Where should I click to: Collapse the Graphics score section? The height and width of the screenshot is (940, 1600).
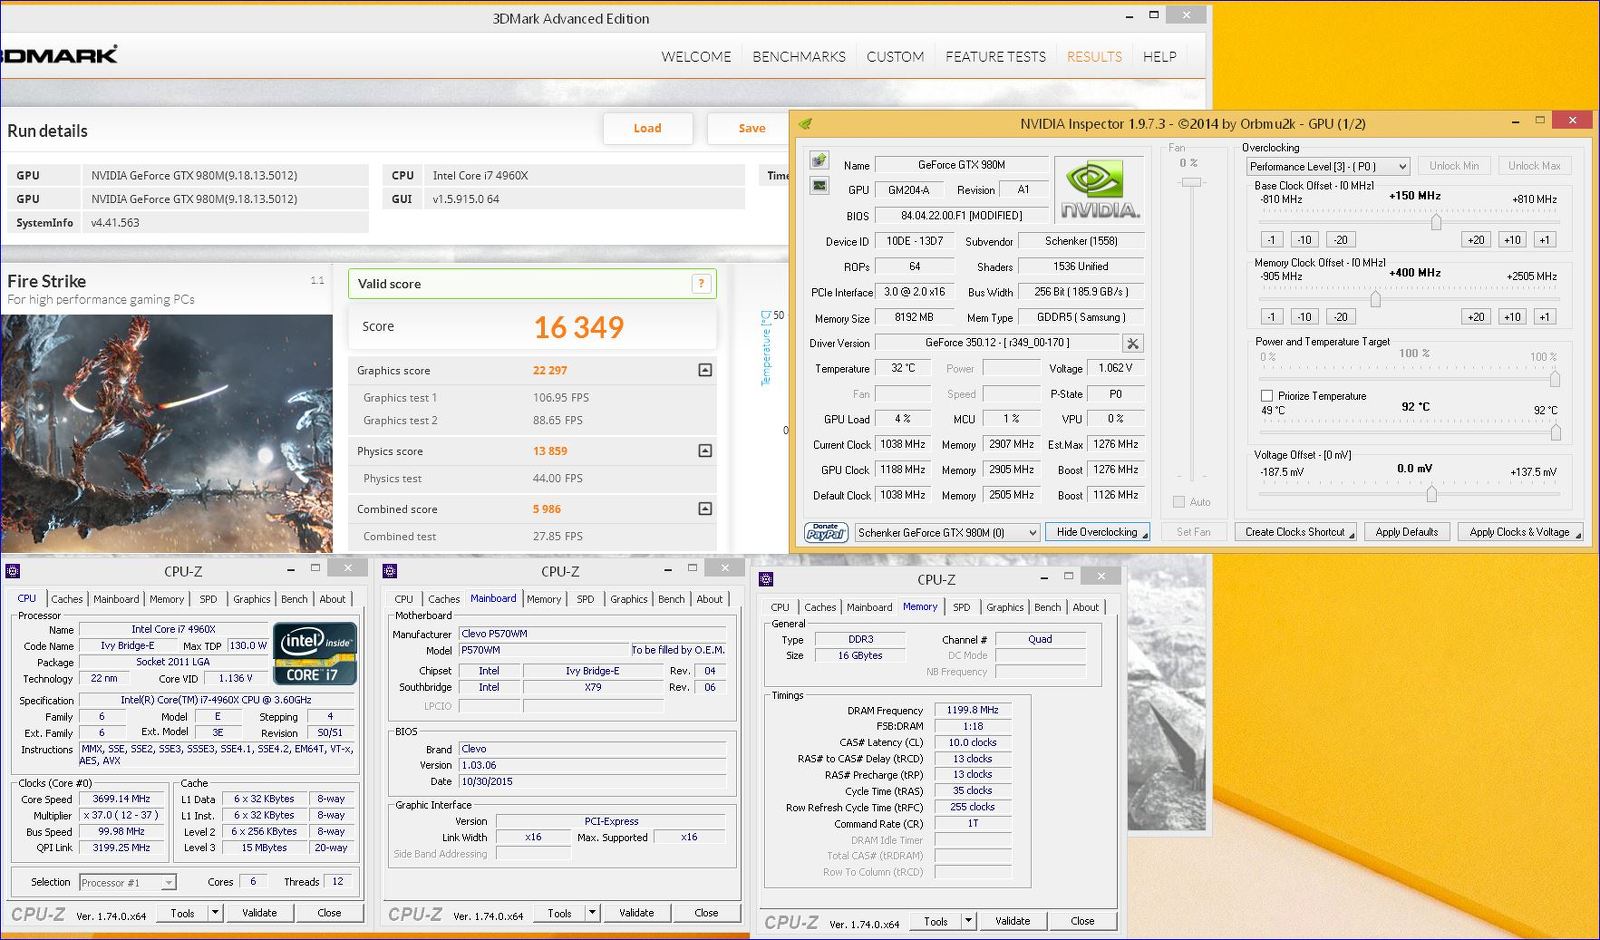tap(705, 370)
